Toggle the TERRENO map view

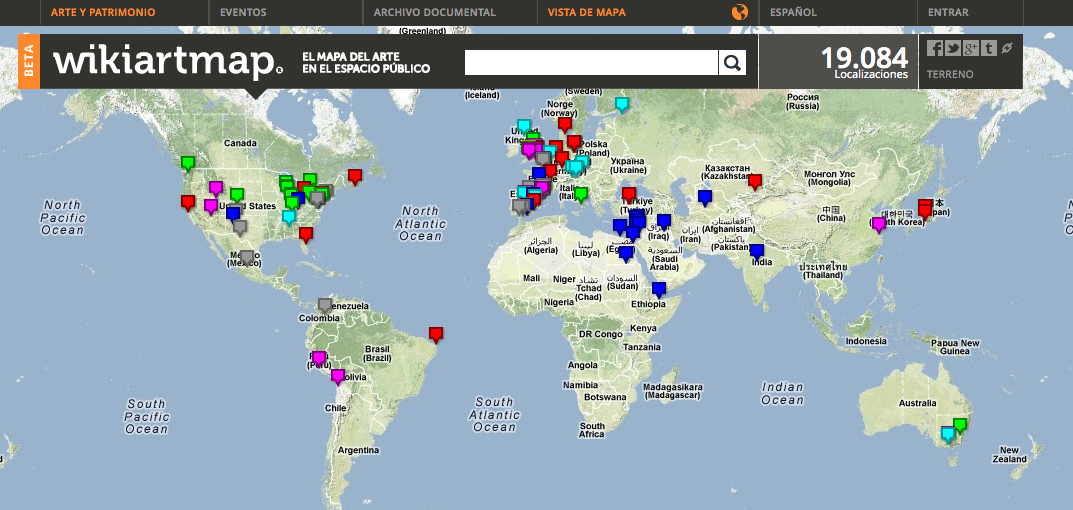[x=950, y=75]
